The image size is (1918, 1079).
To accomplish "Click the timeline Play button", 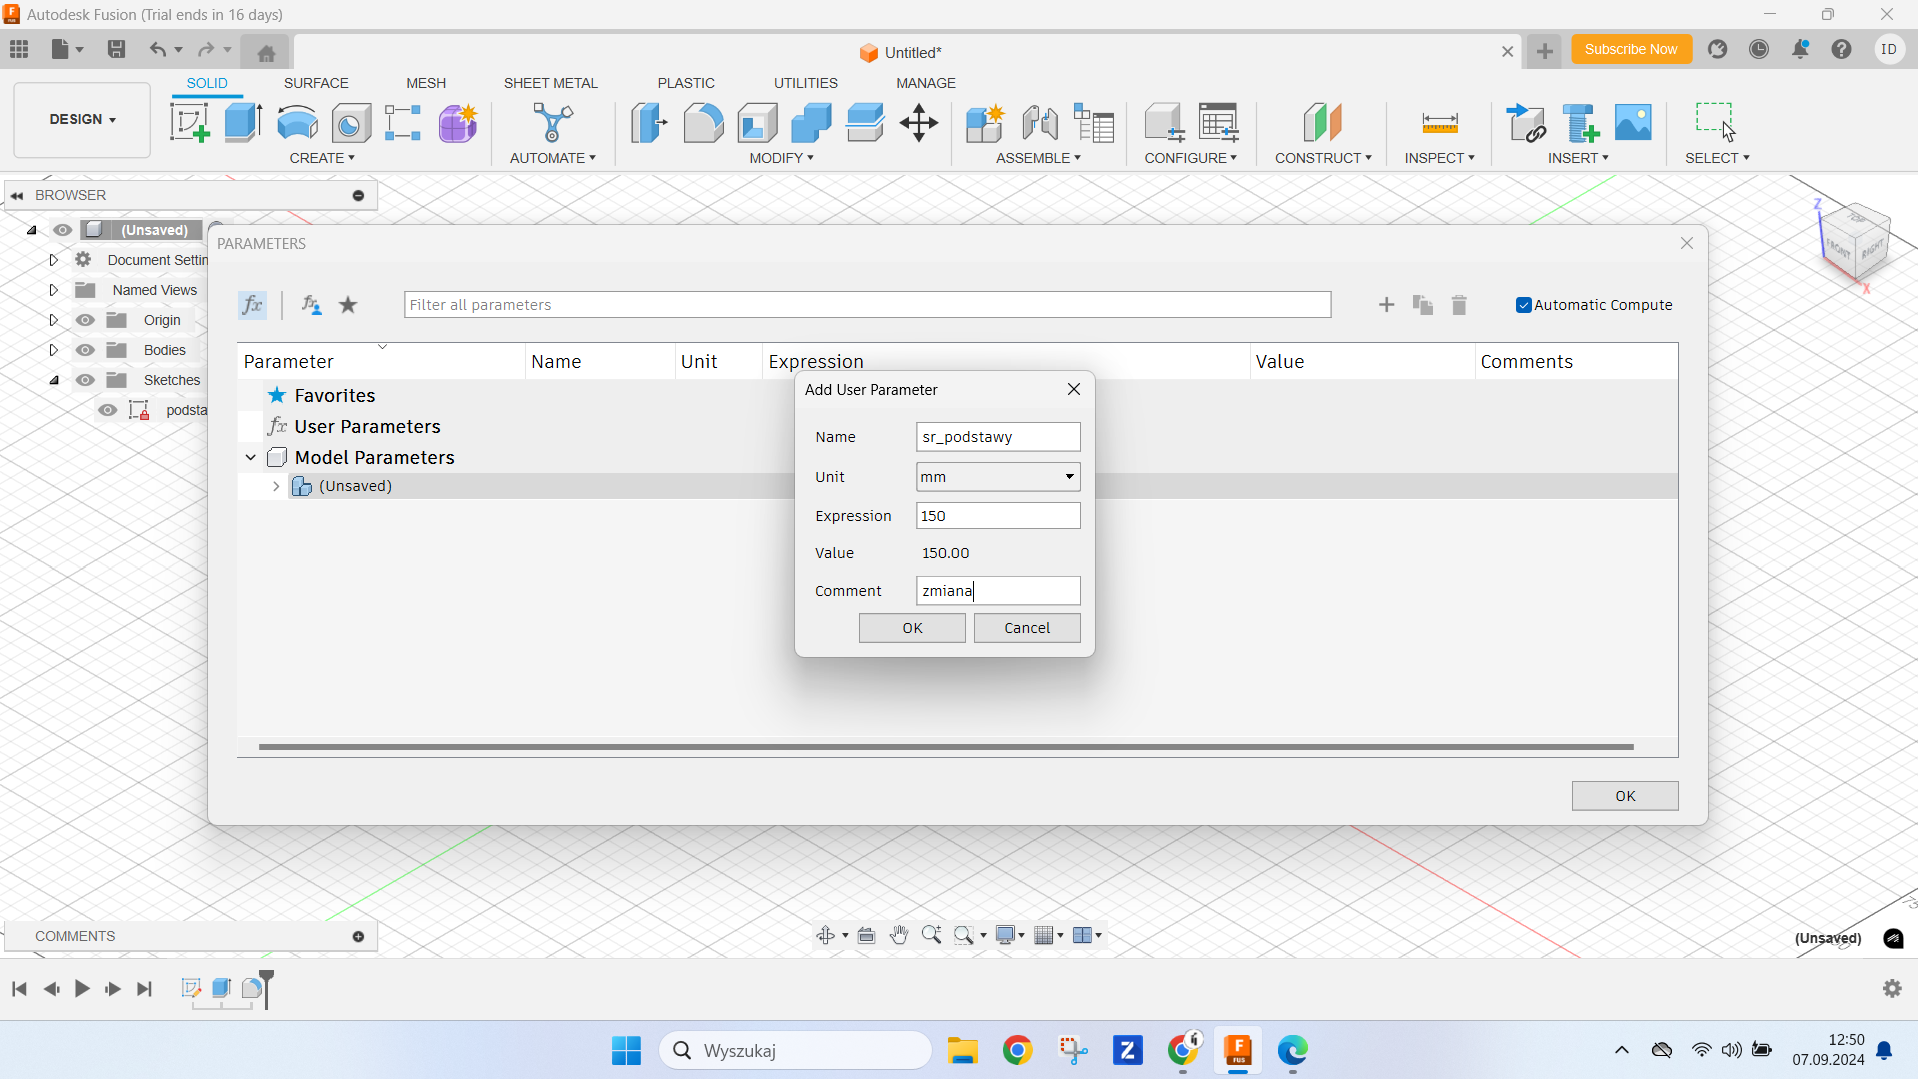I will click(x=82, y=989).
